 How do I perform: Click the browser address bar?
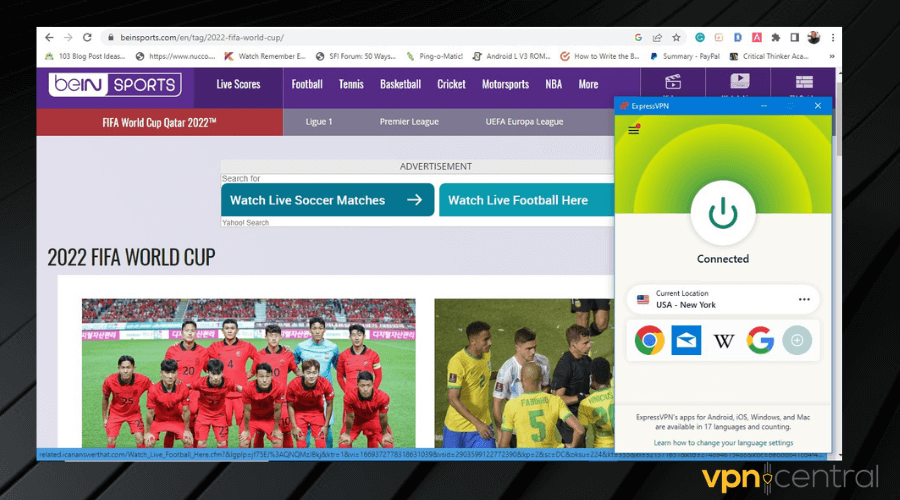click(x=350, y=37)
